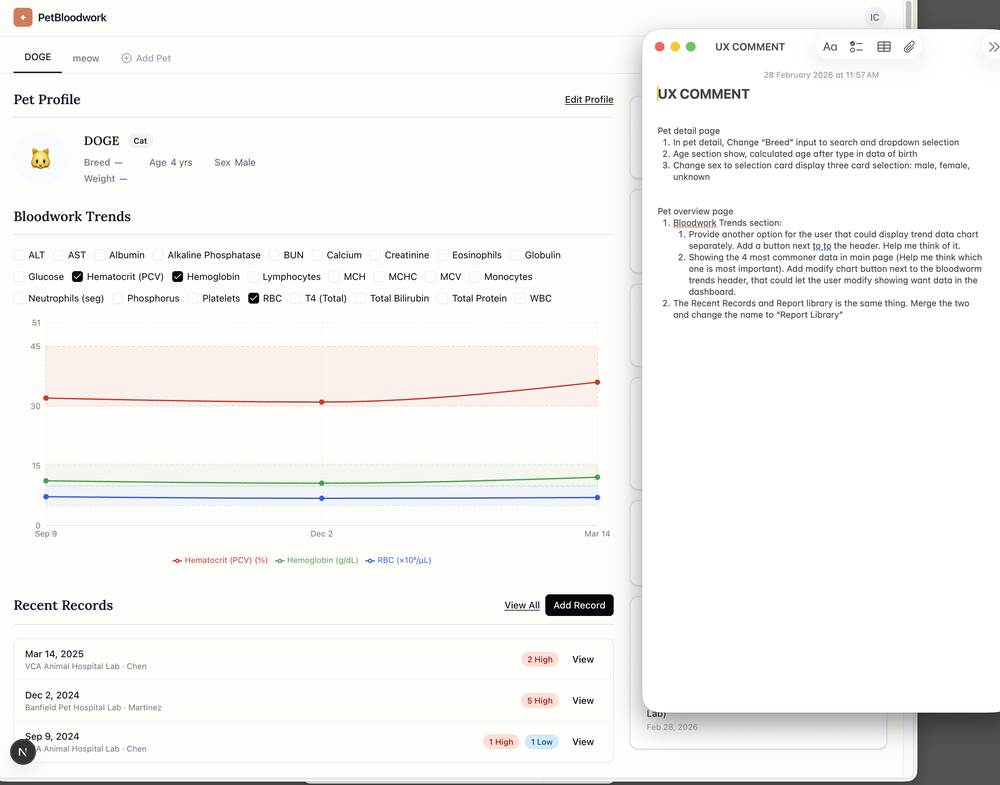Viewport: 1000px width, 785px height.
Task: Click the Notes timestamp 28 February 2026
Action: pyautogui.click(x=821, y=75)
